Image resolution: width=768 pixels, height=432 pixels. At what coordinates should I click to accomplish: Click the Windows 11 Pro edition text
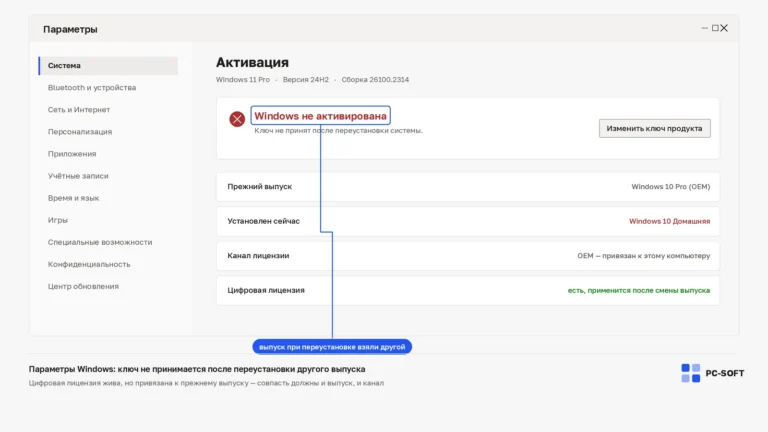pos(243,79)
